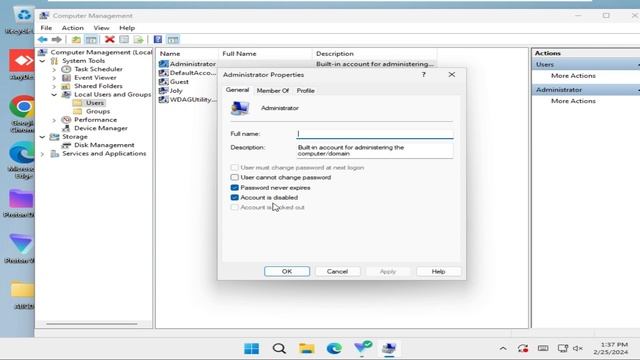The width and height of the screenshot is (640, 360).
Task: Open Microsoft Edge from taskbar
Action: (334, 349)
